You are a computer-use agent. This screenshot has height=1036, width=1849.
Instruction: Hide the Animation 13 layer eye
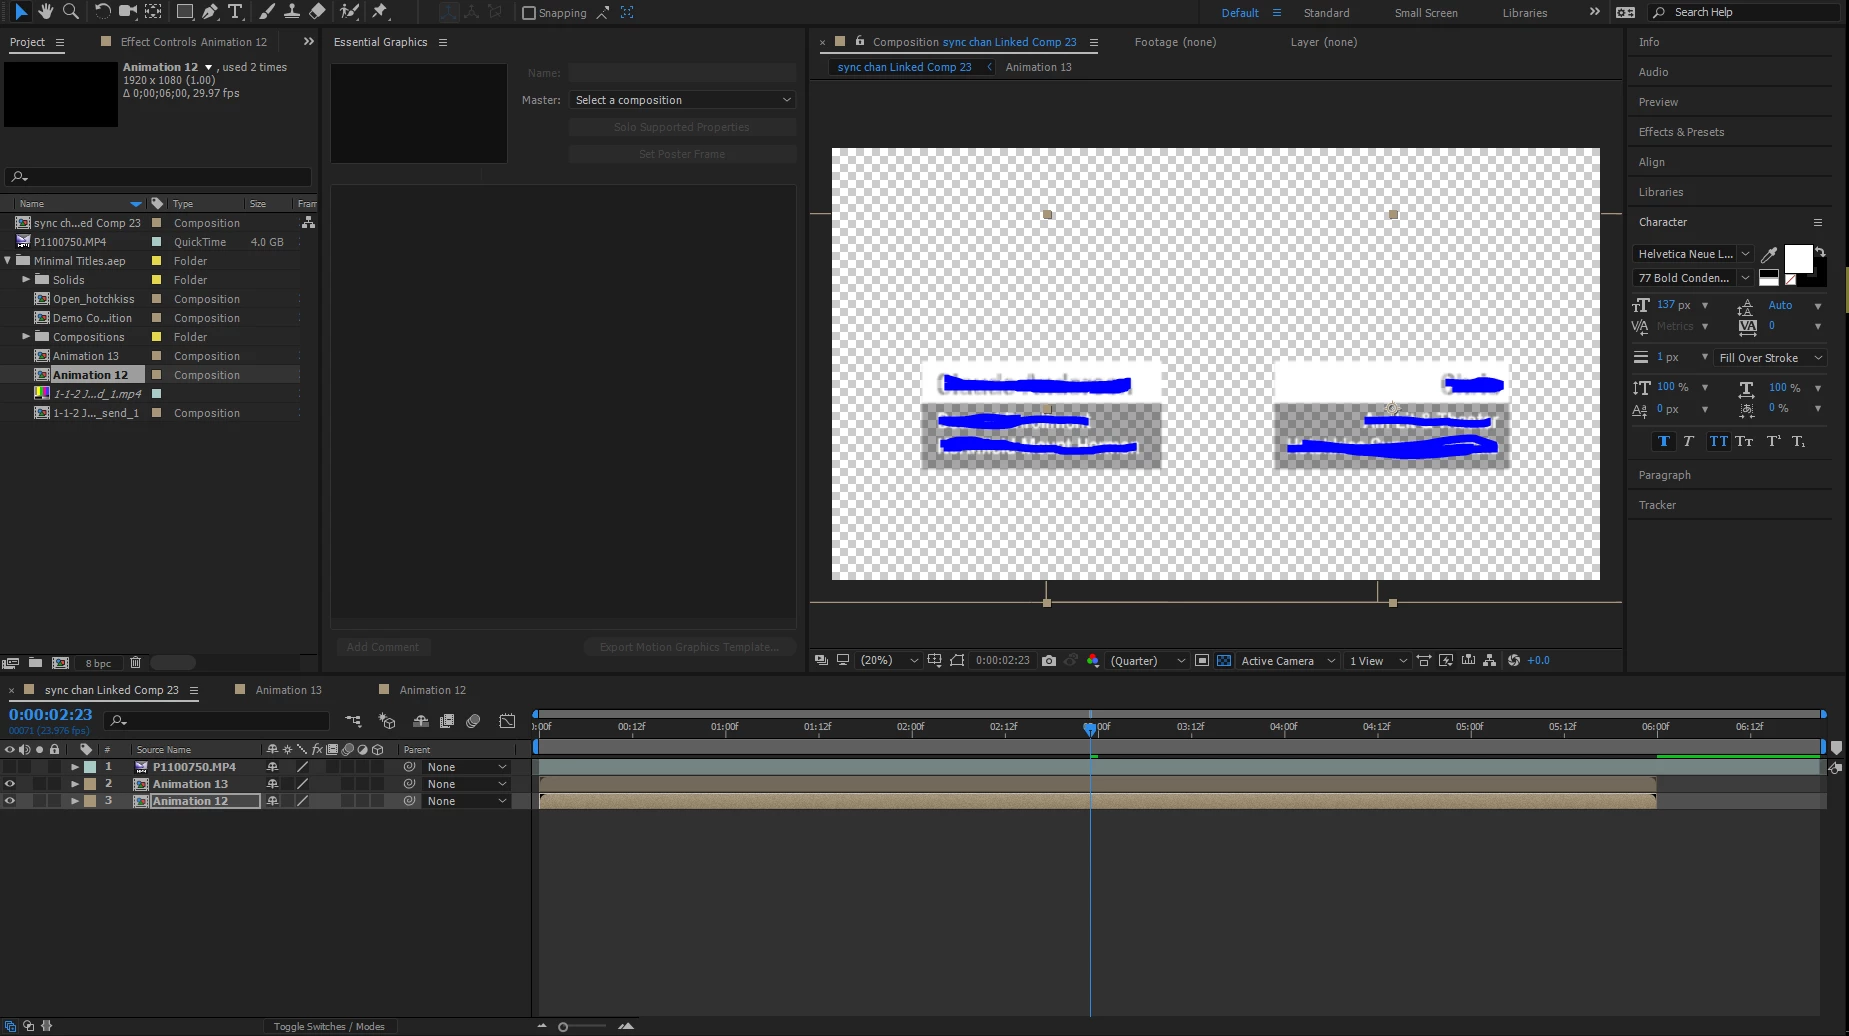pos(10,784)
